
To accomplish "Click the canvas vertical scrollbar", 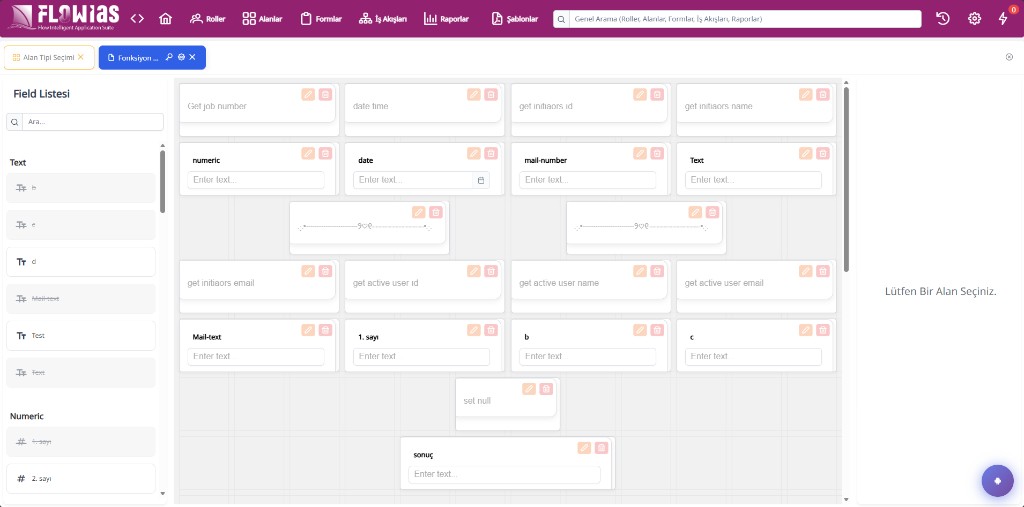I will click(x=846, y=180).
